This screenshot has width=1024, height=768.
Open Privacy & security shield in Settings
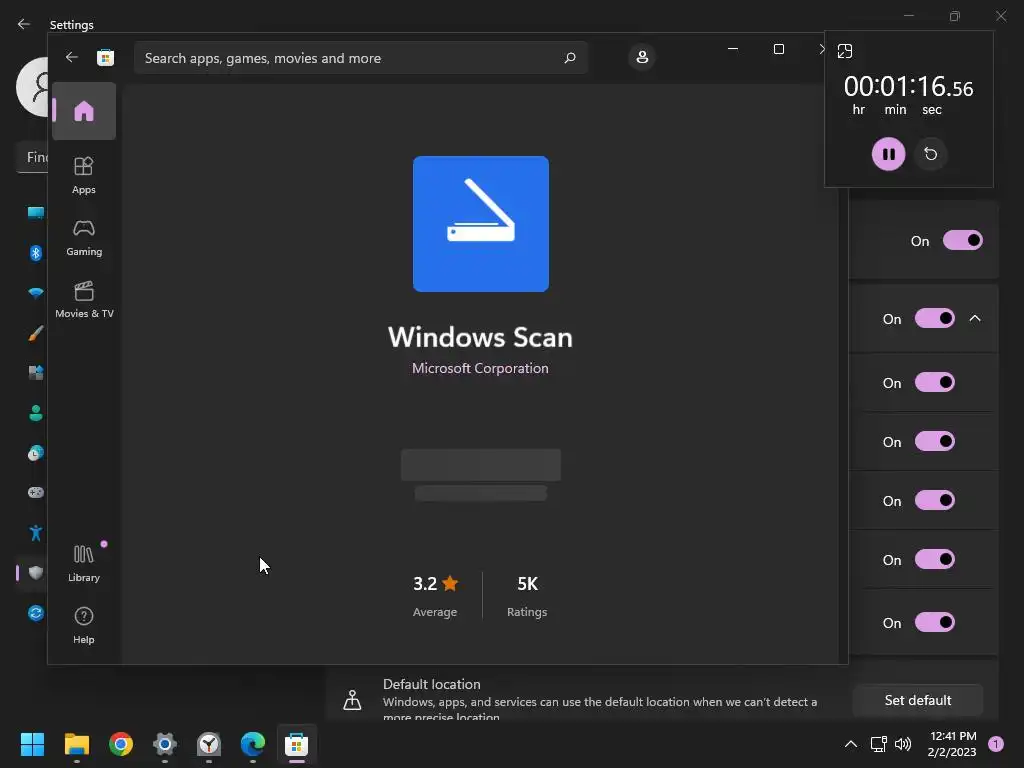coord(35,573)
